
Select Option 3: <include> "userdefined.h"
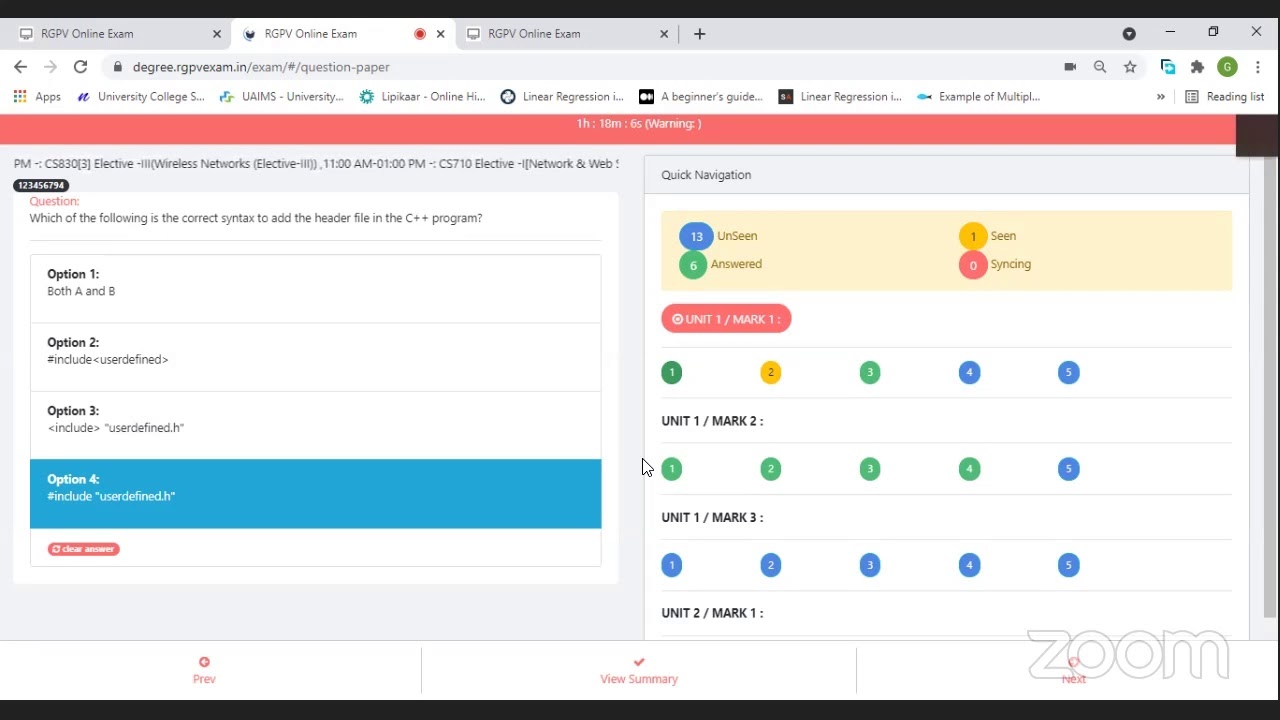(x=316, y=425)
